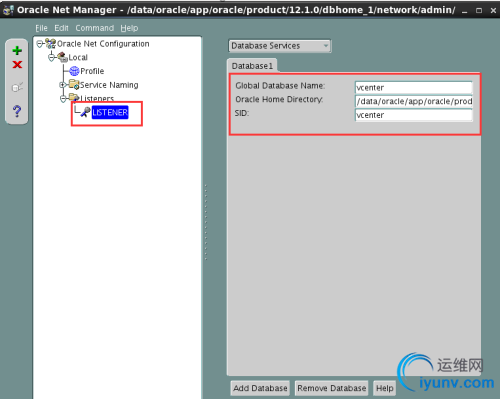The height and width of the screenshot is (399, 500).
Task: Expand the Service Naming node
Action: point(62,85)
